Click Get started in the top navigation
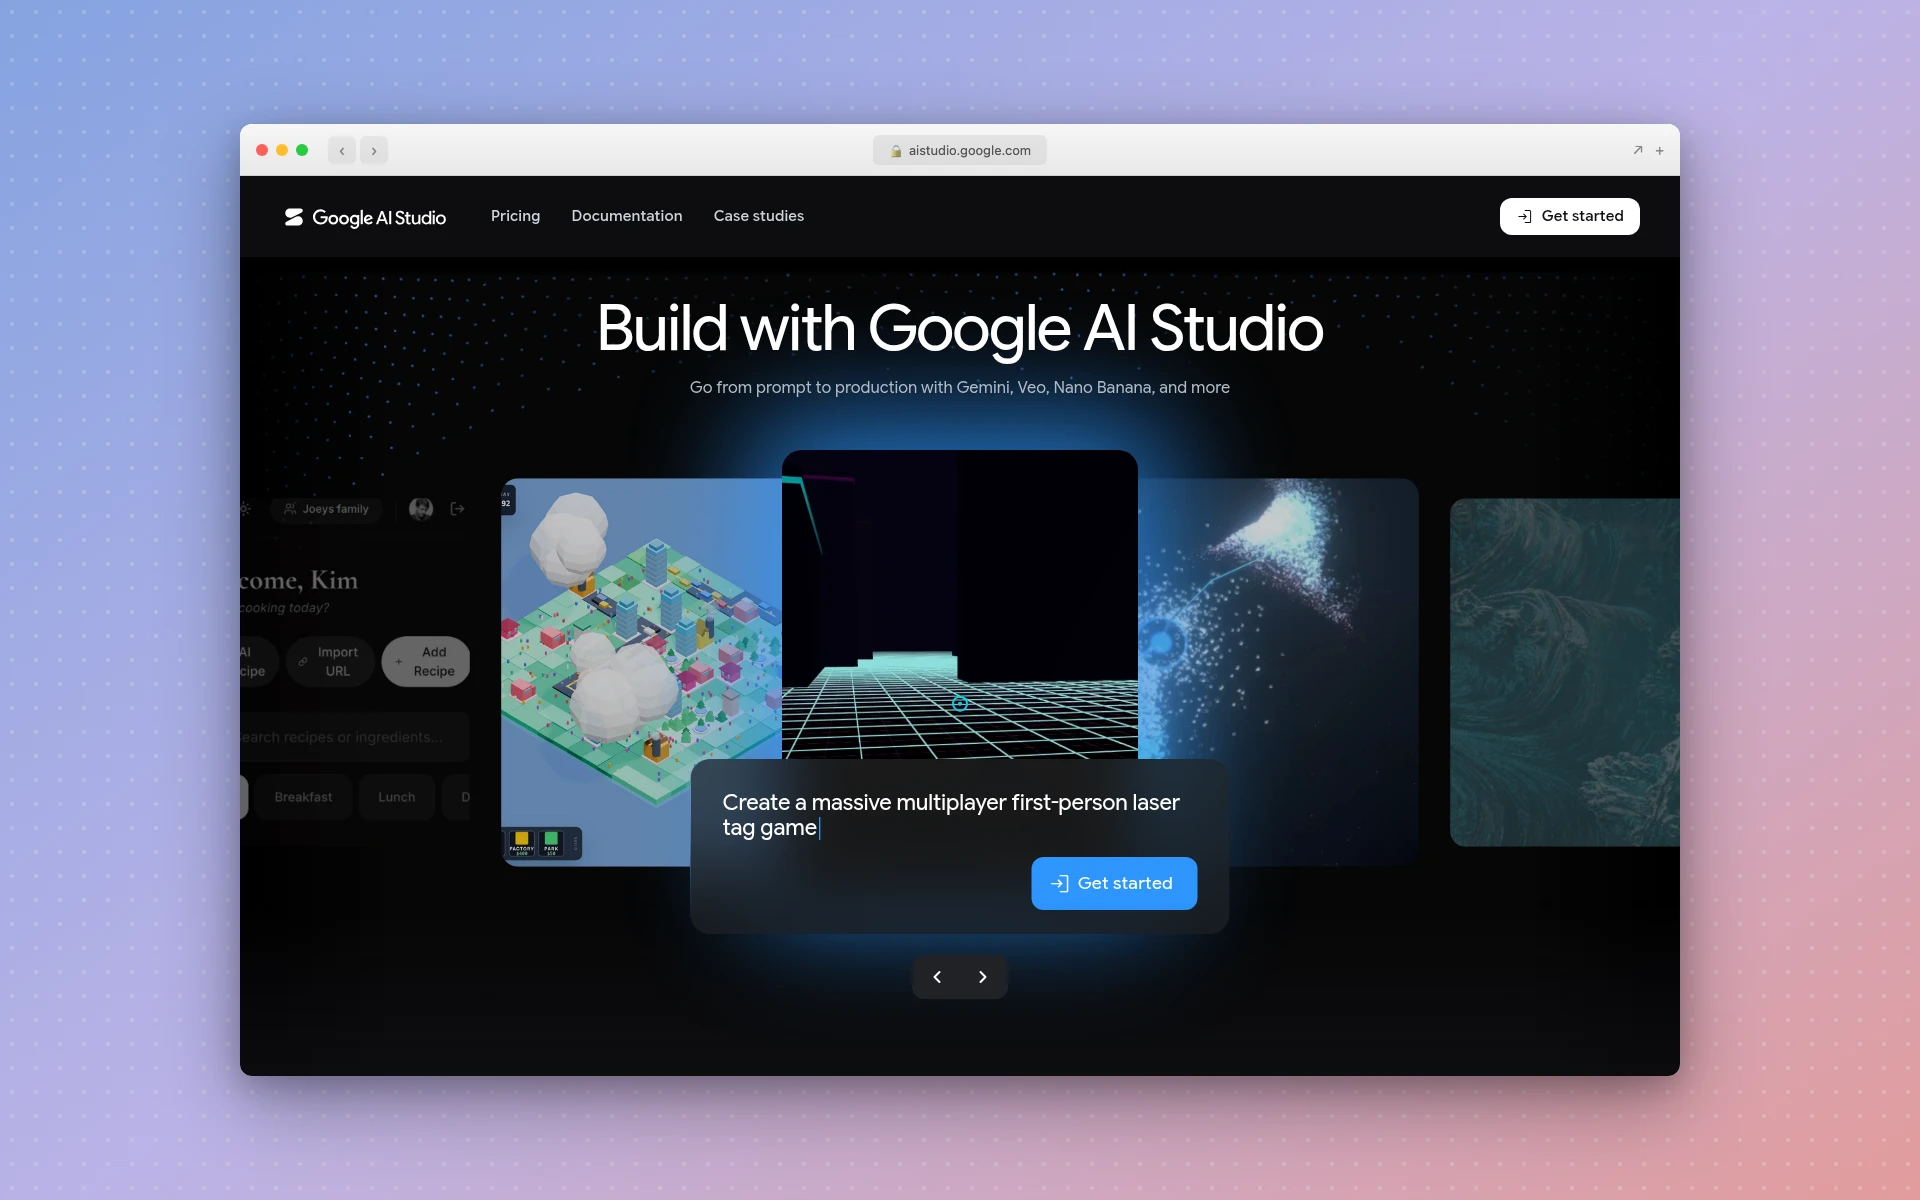Screen dimensions: 1920x1200 (1569, 216)
